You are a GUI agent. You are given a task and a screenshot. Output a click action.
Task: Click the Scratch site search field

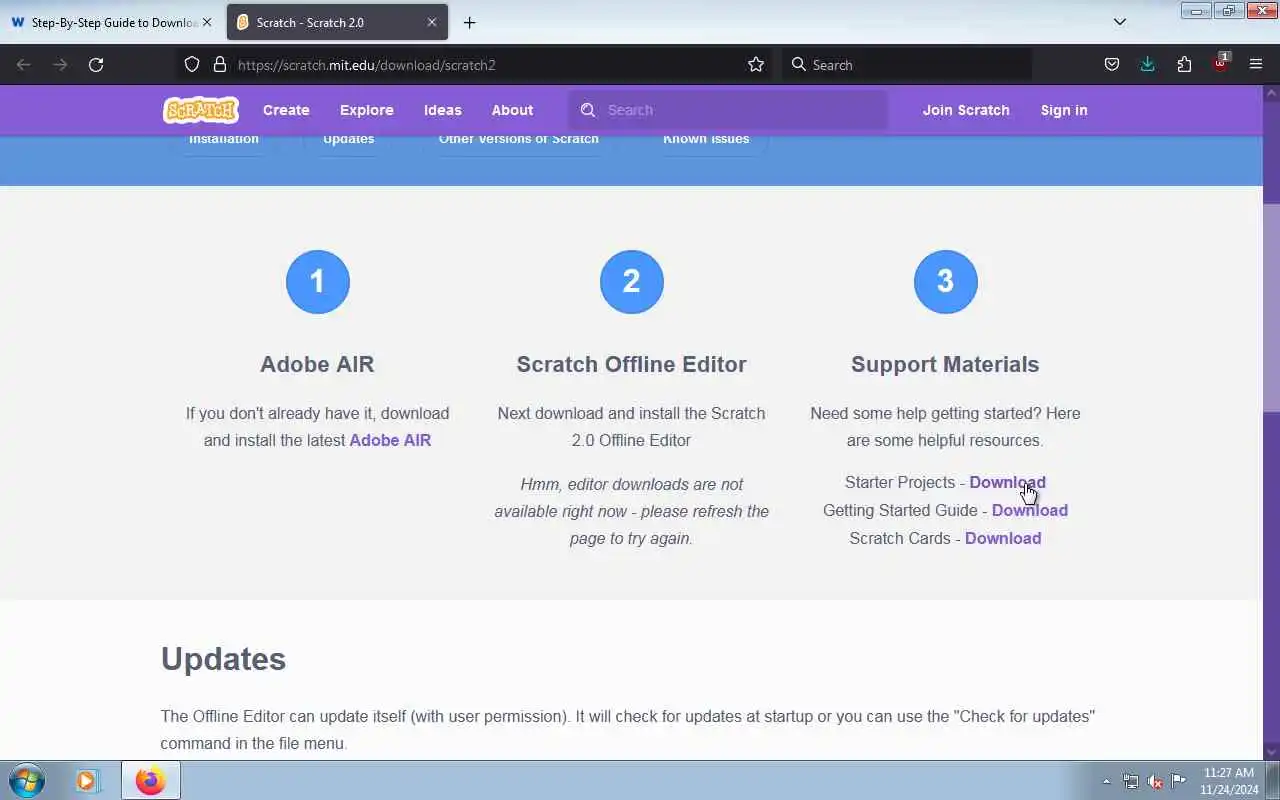[x=728, y=110]
